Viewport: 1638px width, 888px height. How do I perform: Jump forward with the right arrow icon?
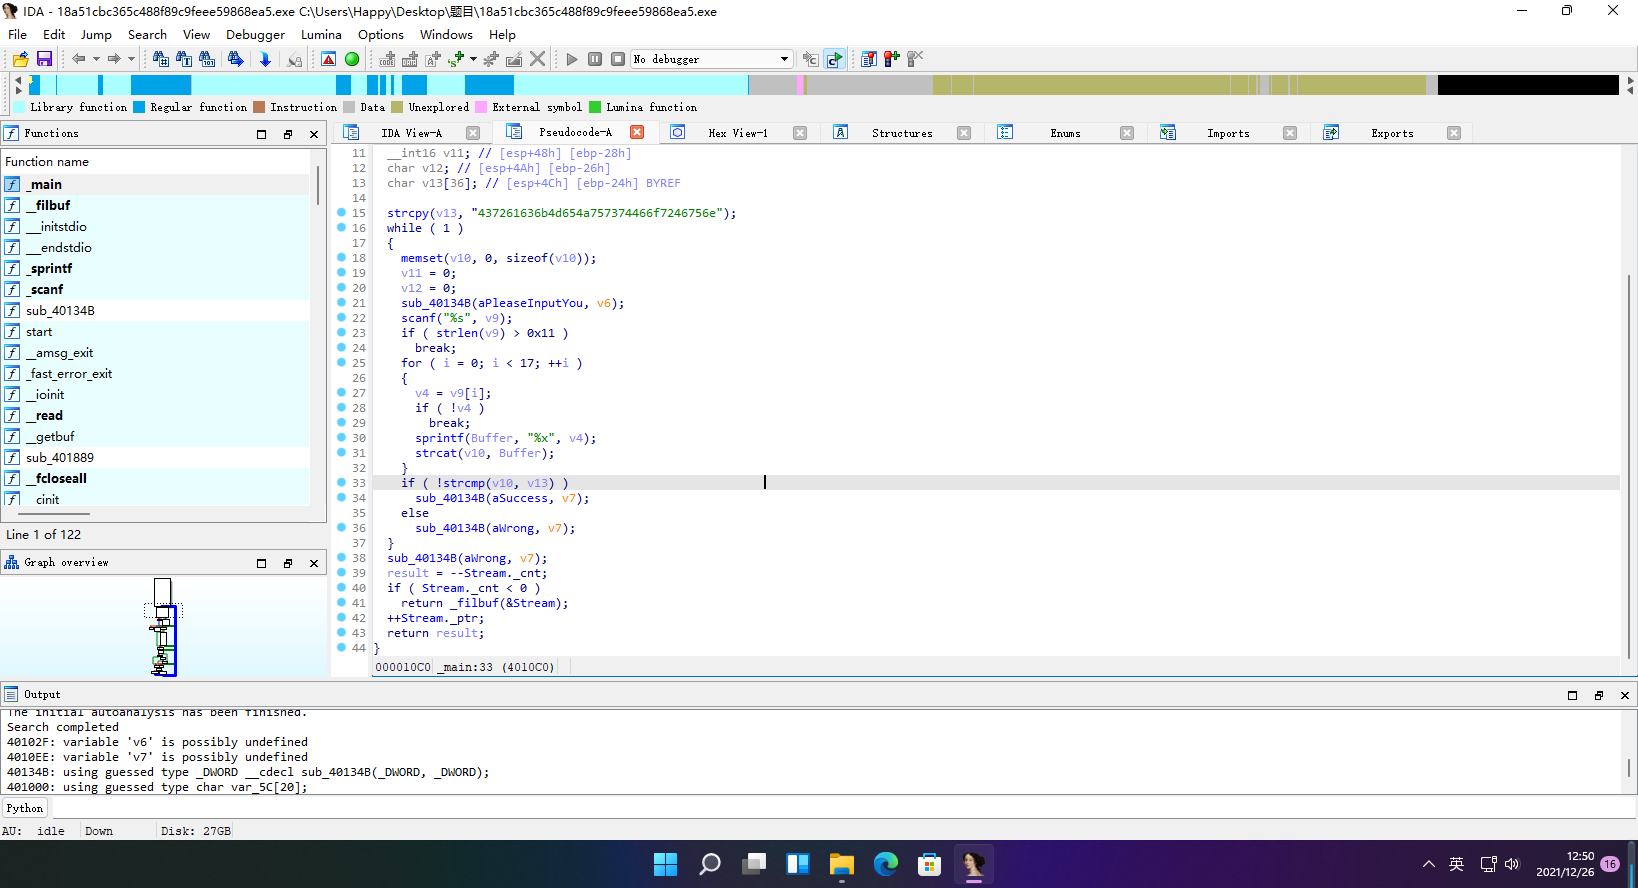point(114,59)
